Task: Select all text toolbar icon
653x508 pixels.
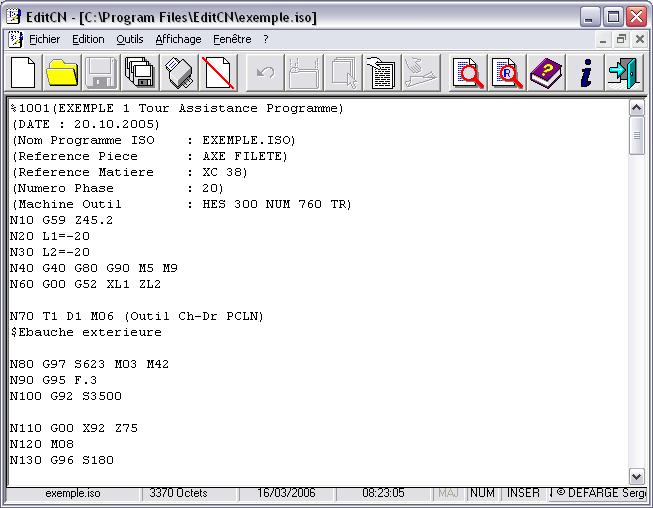Action: (x=380, y=73)
